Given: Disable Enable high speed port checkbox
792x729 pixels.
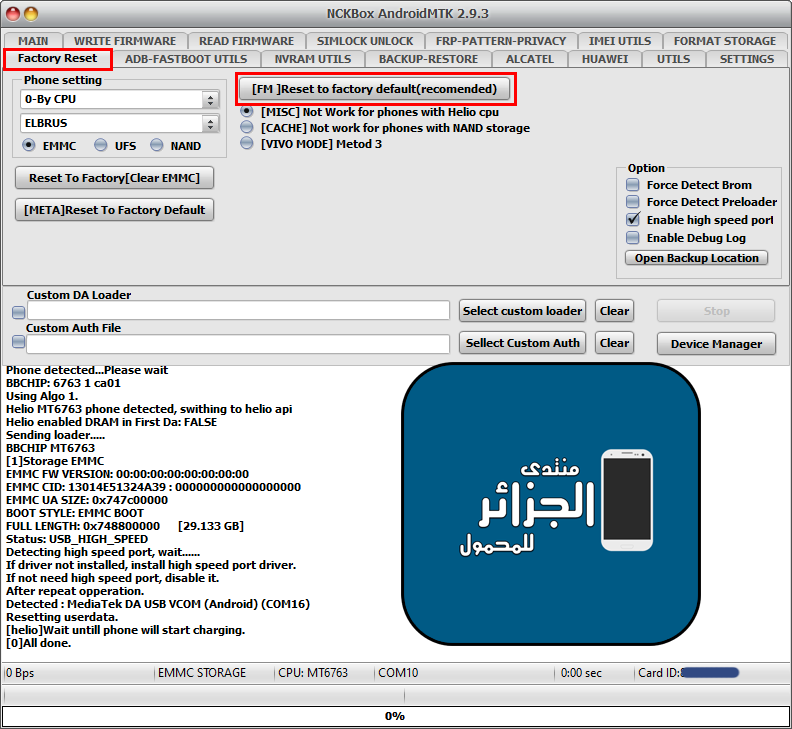Looking at the screenshot, I should [x=632, y=220].
